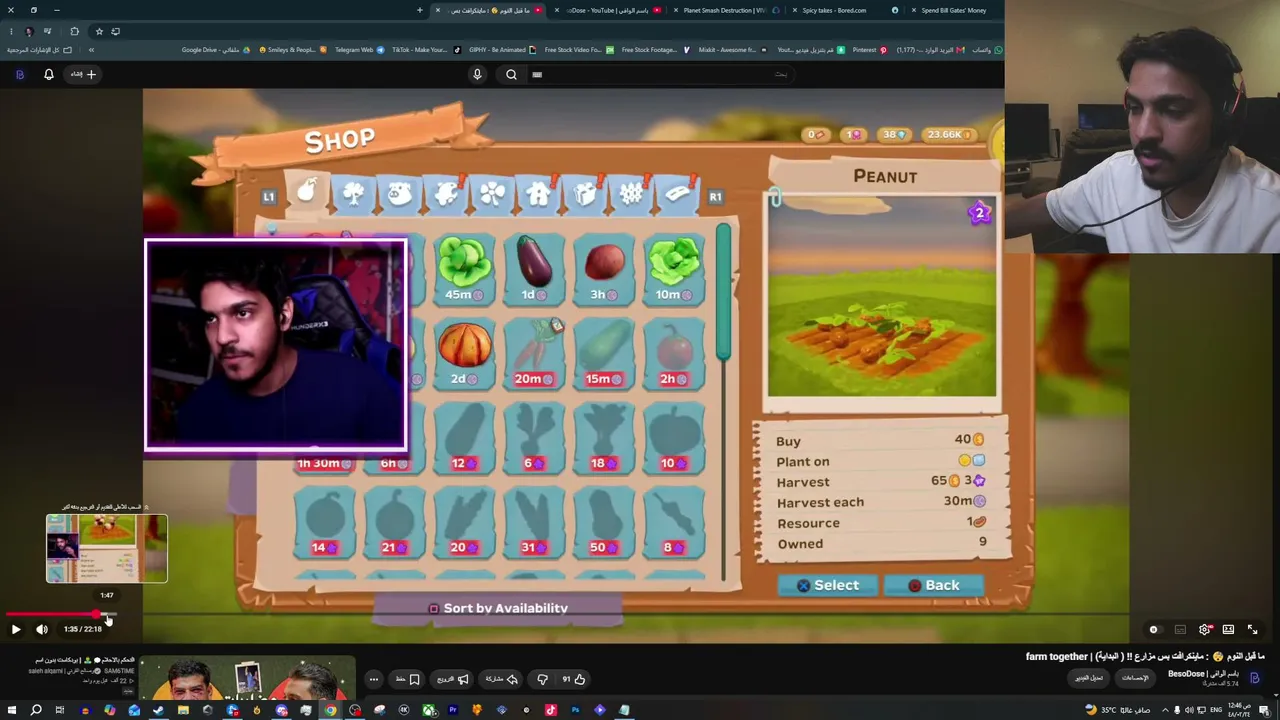Open the animals (pig) shop category tab

[399, 193]
